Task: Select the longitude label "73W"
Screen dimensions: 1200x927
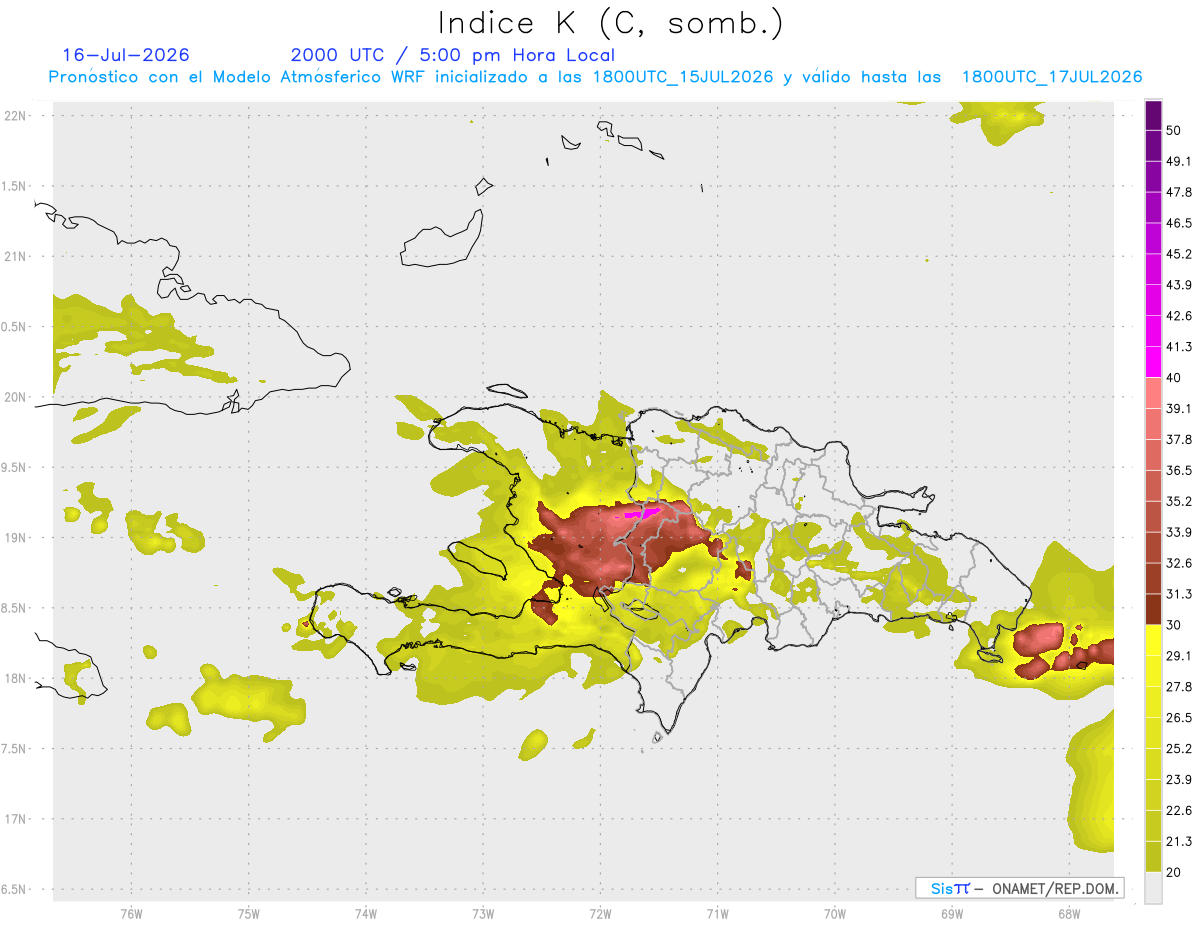Action: click(x=483, y=913)
